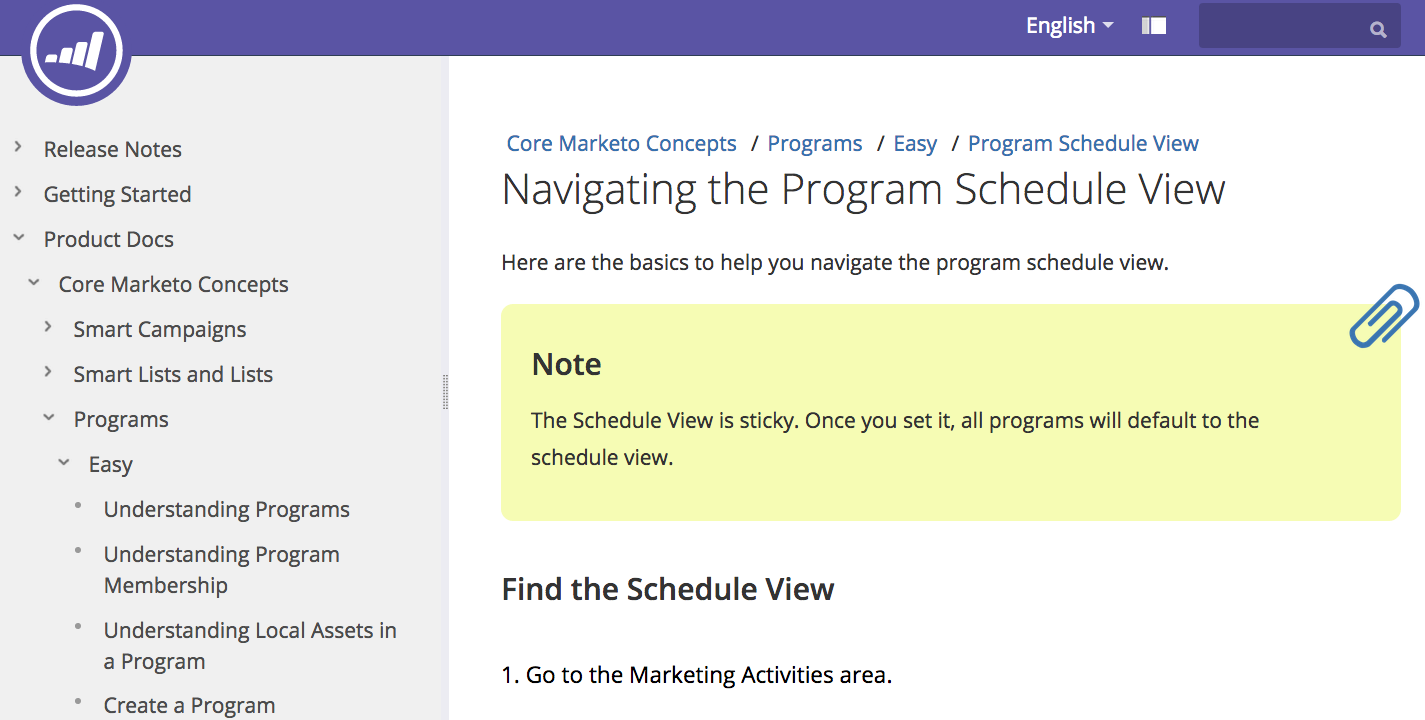Expand Smart Lists and Lists chevron
Viewport: 1425px width, 720px height.
(x=48, y=373)
